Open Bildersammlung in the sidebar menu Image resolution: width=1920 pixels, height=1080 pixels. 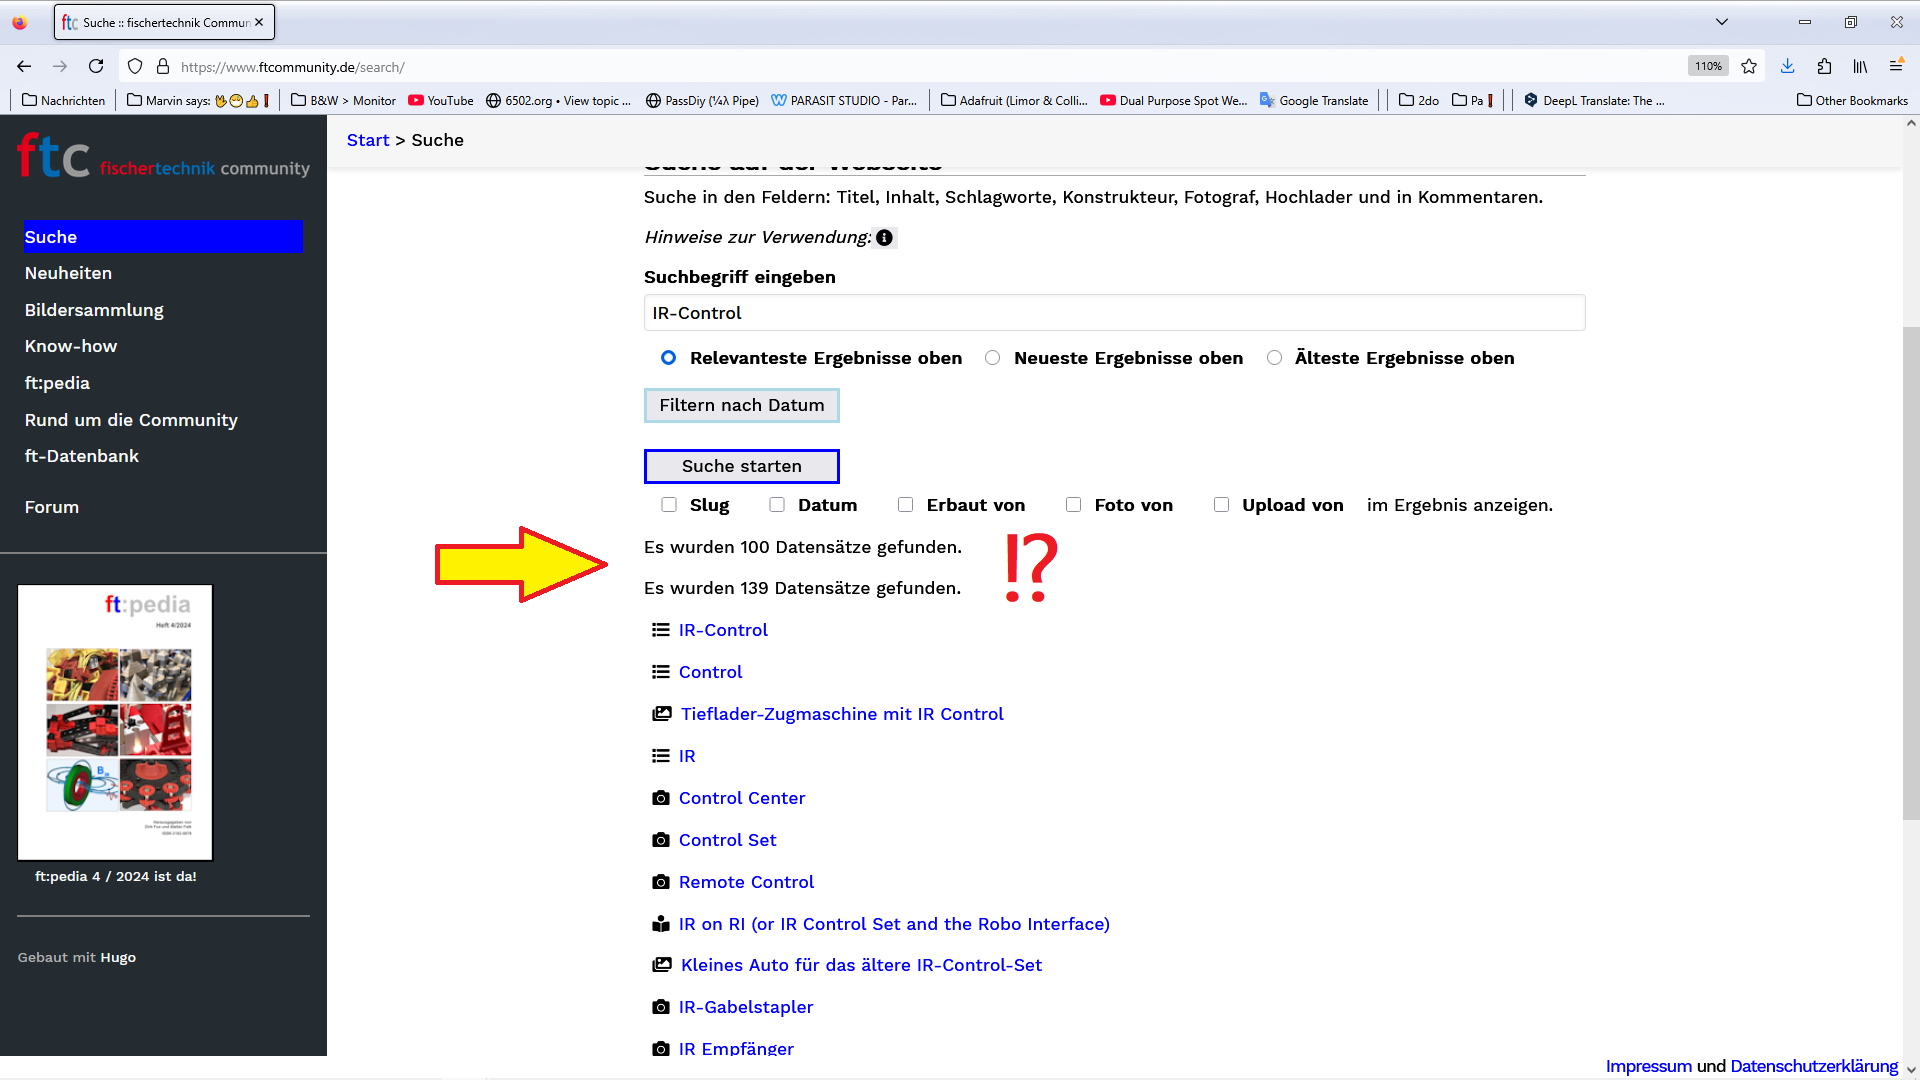click(94, 310)
